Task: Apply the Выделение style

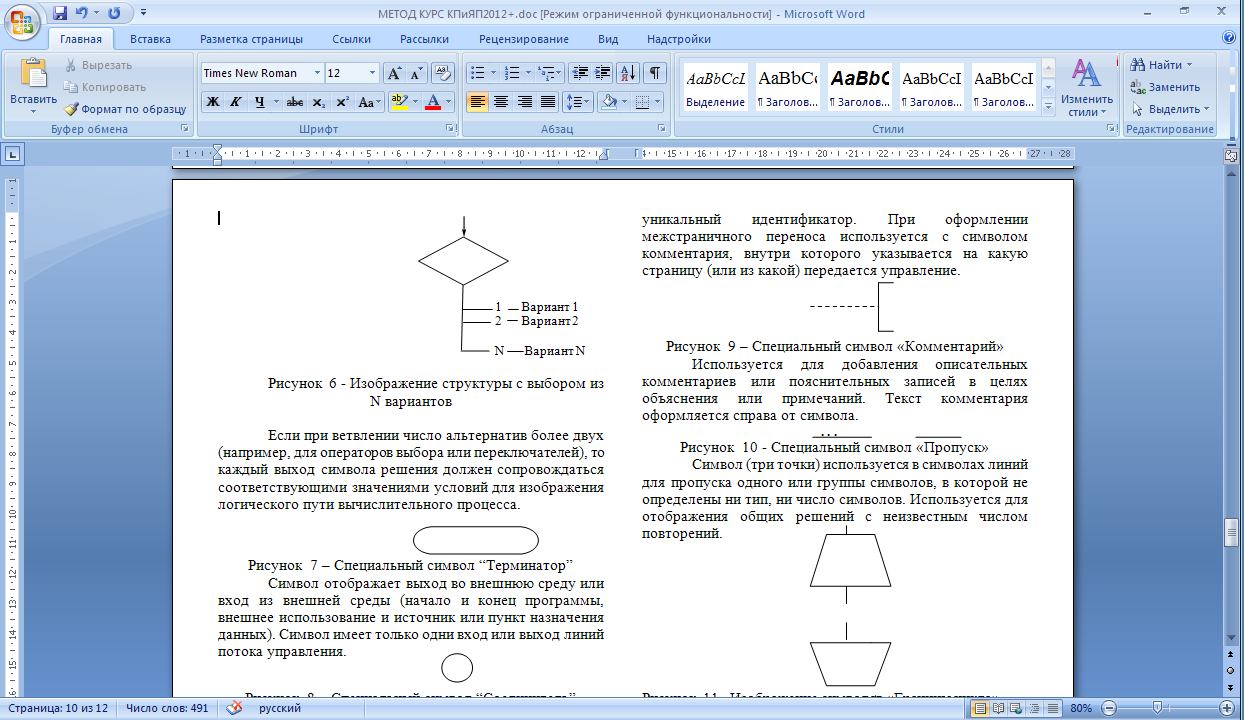Action: coord(716,88)
